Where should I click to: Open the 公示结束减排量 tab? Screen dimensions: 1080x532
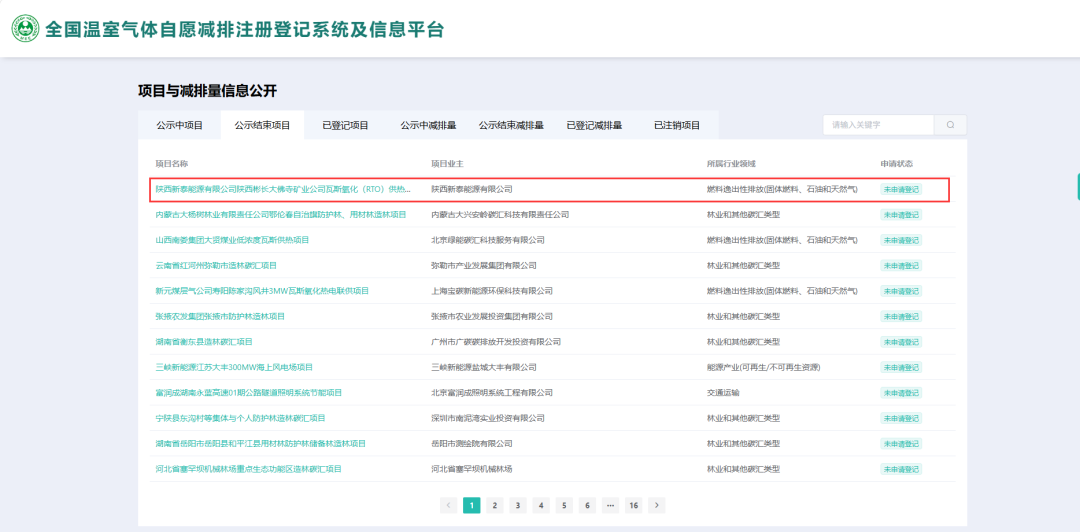[511, 125]
